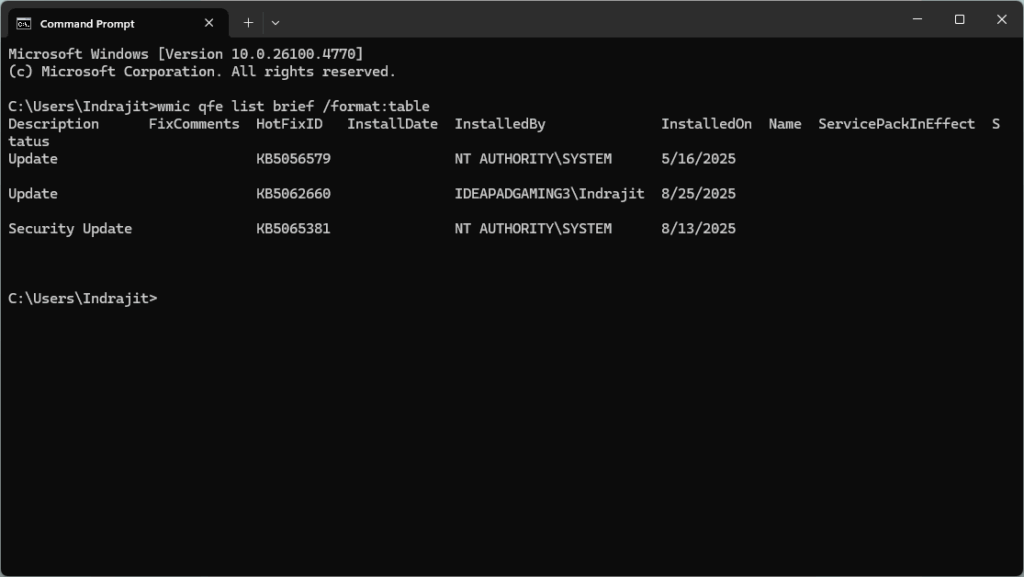Select the Command Prompt tab title
Viewport: 1024px width, 577px height.
tap(87, 24)
